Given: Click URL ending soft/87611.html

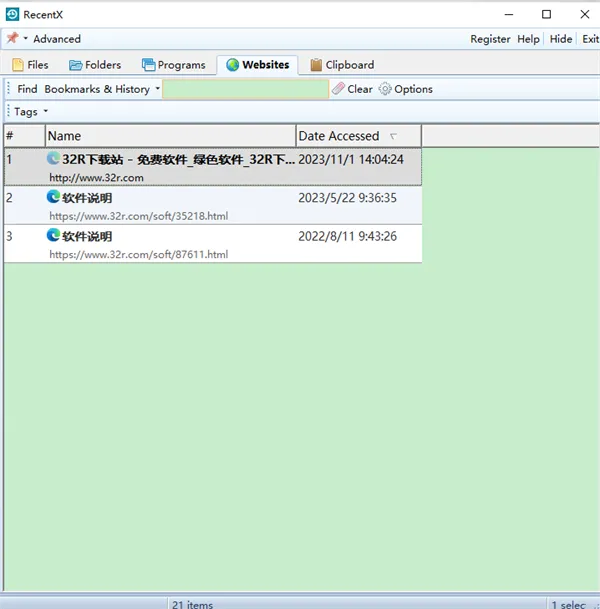Looking at the screenshot, I should click(x=139, y=254).
